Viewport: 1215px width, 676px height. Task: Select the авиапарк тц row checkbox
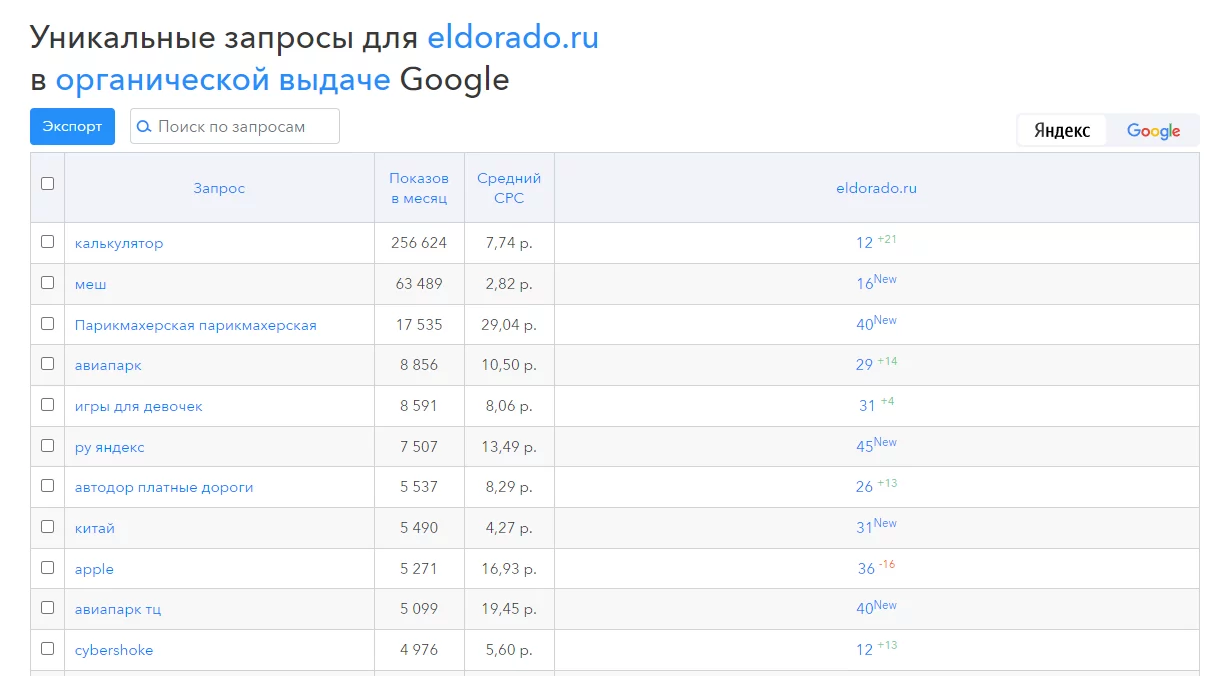point(47,608)
